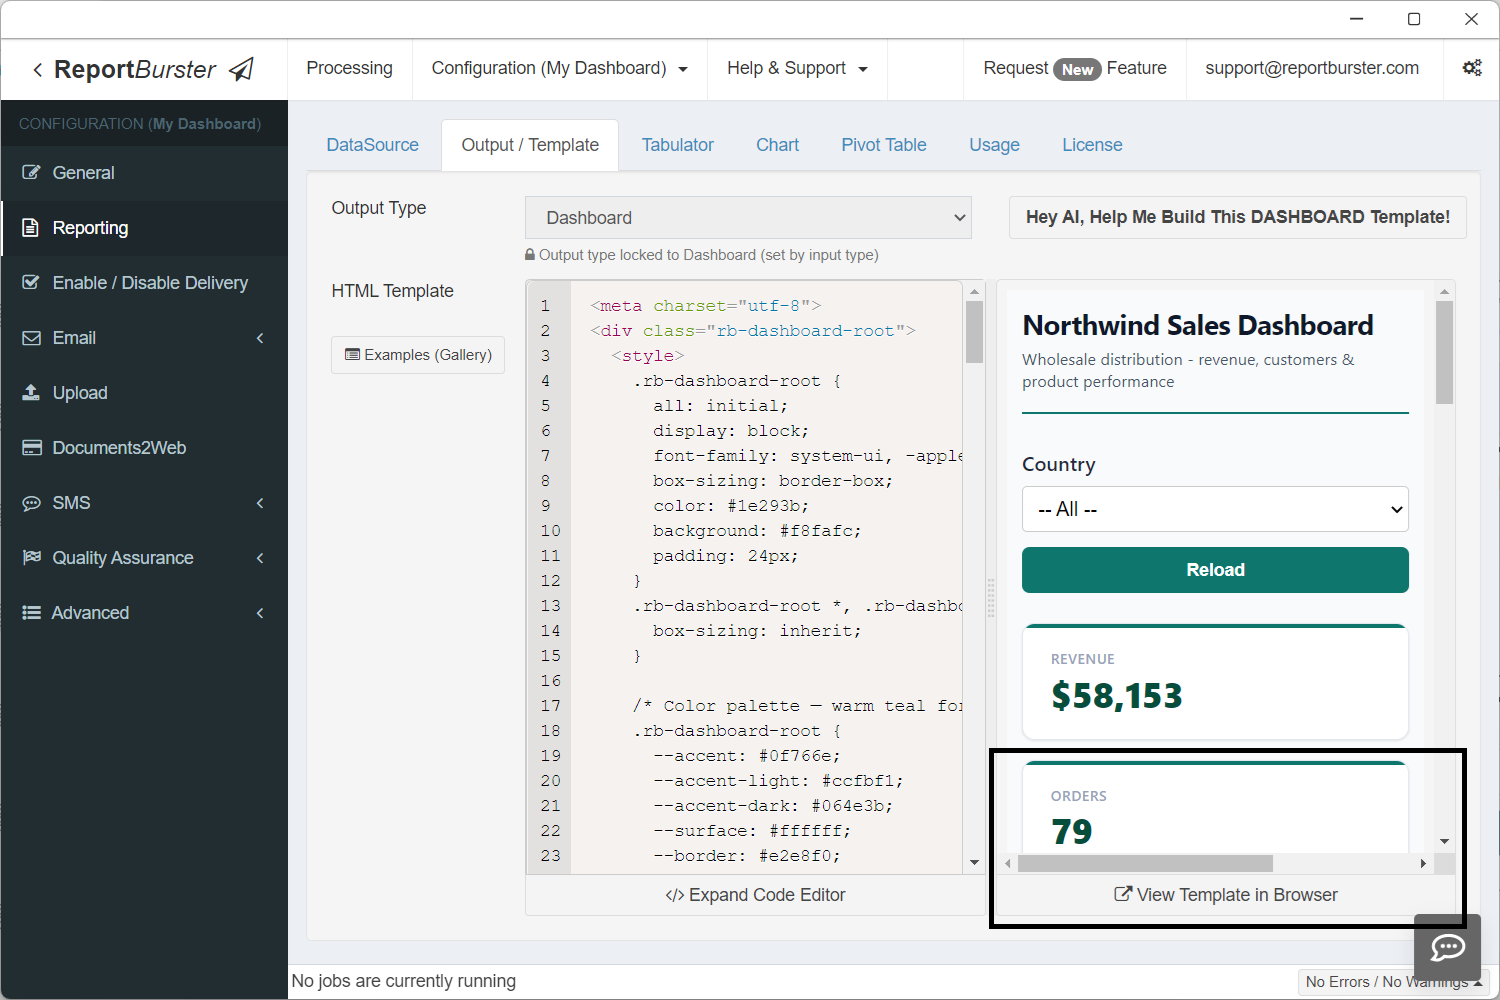
Task: Click the preview horizontal scrollbar thumb
Action: pyautogui.click(x=1144, y=863)
